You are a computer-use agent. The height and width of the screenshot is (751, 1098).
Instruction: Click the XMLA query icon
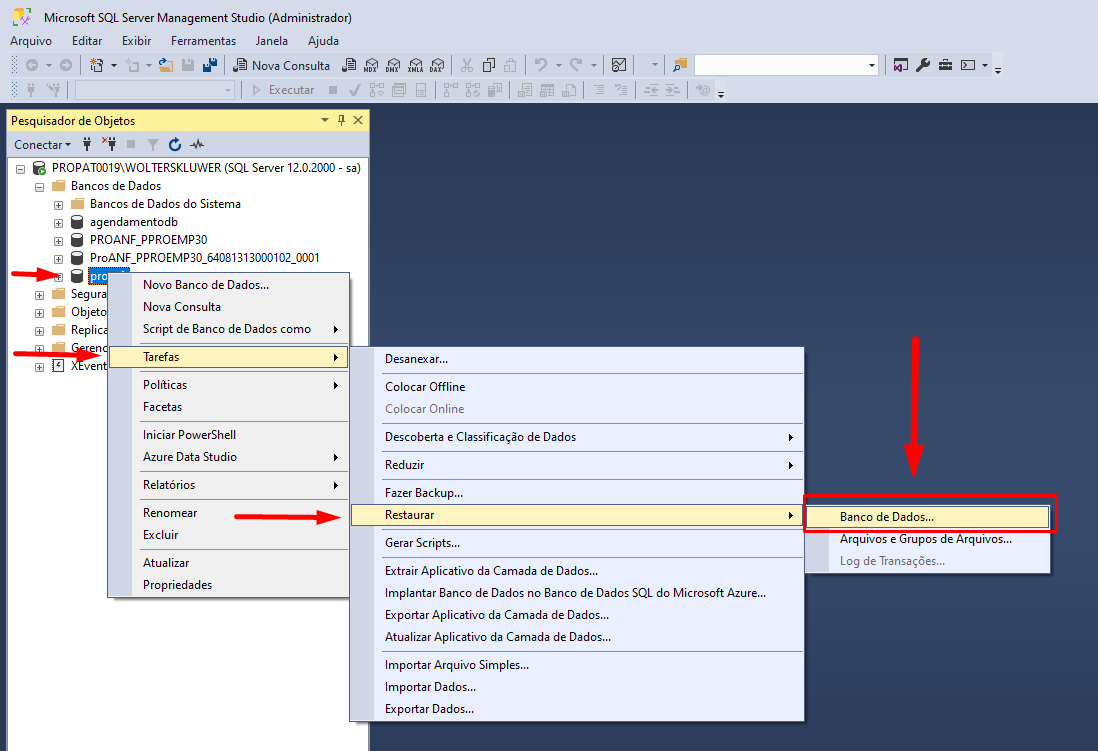[415, 65]
